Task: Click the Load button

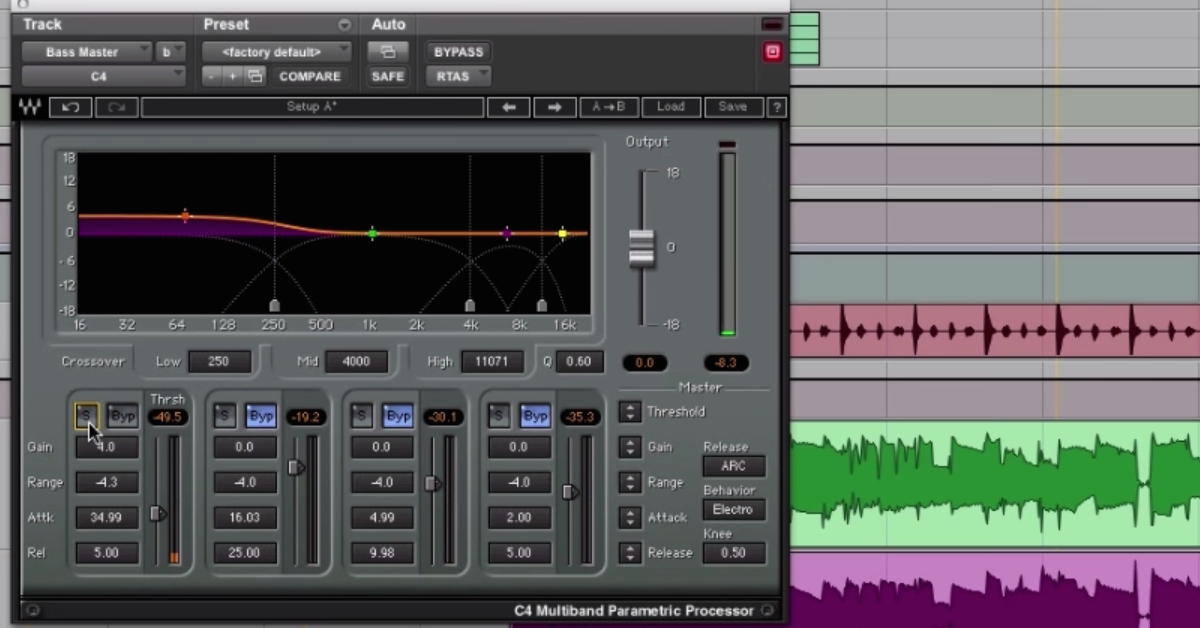Action: point(671,106)
